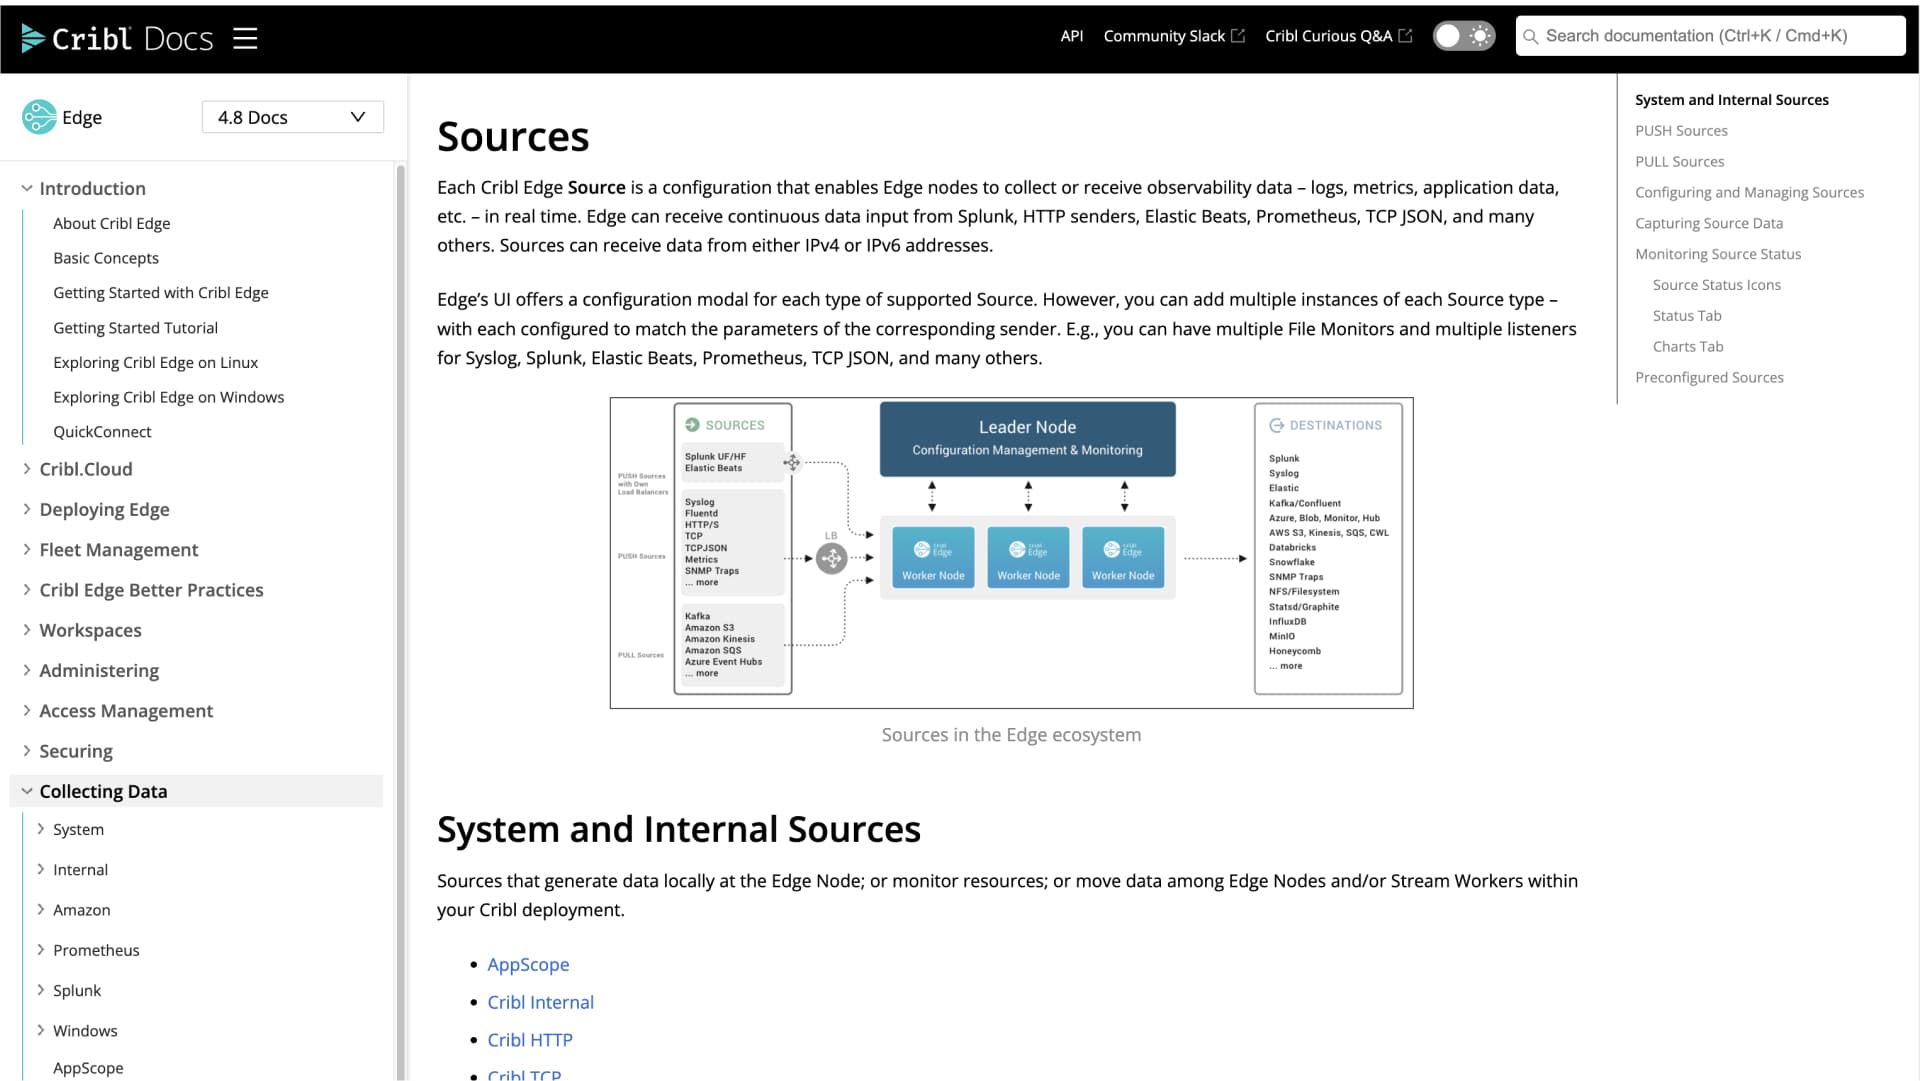Expand the Fleet Management section

[27, 549]
